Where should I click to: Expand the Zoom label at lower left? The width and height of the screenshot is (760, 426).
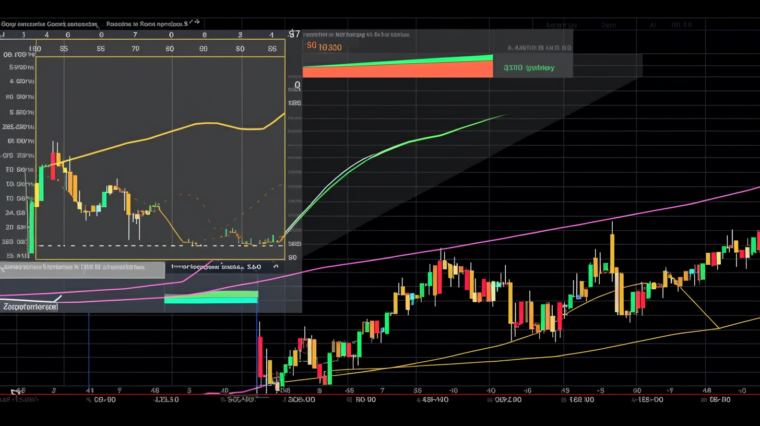[30, 308]
